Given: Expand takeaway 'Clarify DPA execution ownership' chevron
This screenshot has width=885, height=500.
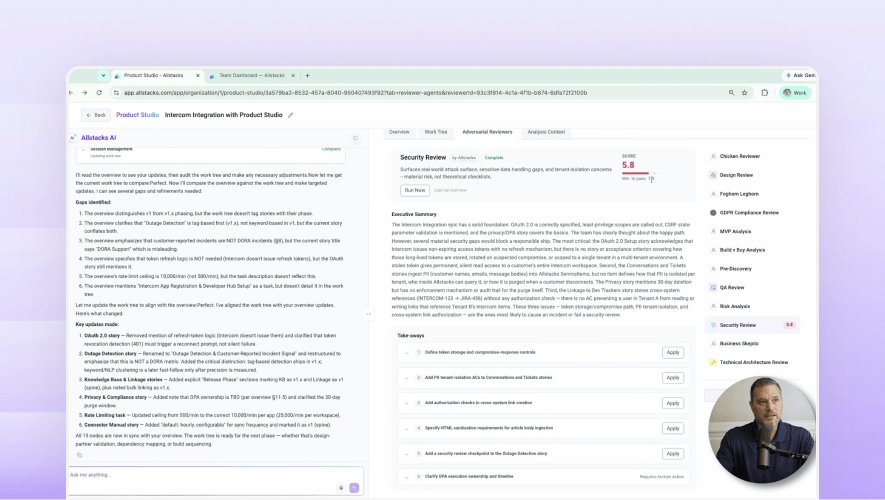Looking at the screenshot, I should point(406,477).
